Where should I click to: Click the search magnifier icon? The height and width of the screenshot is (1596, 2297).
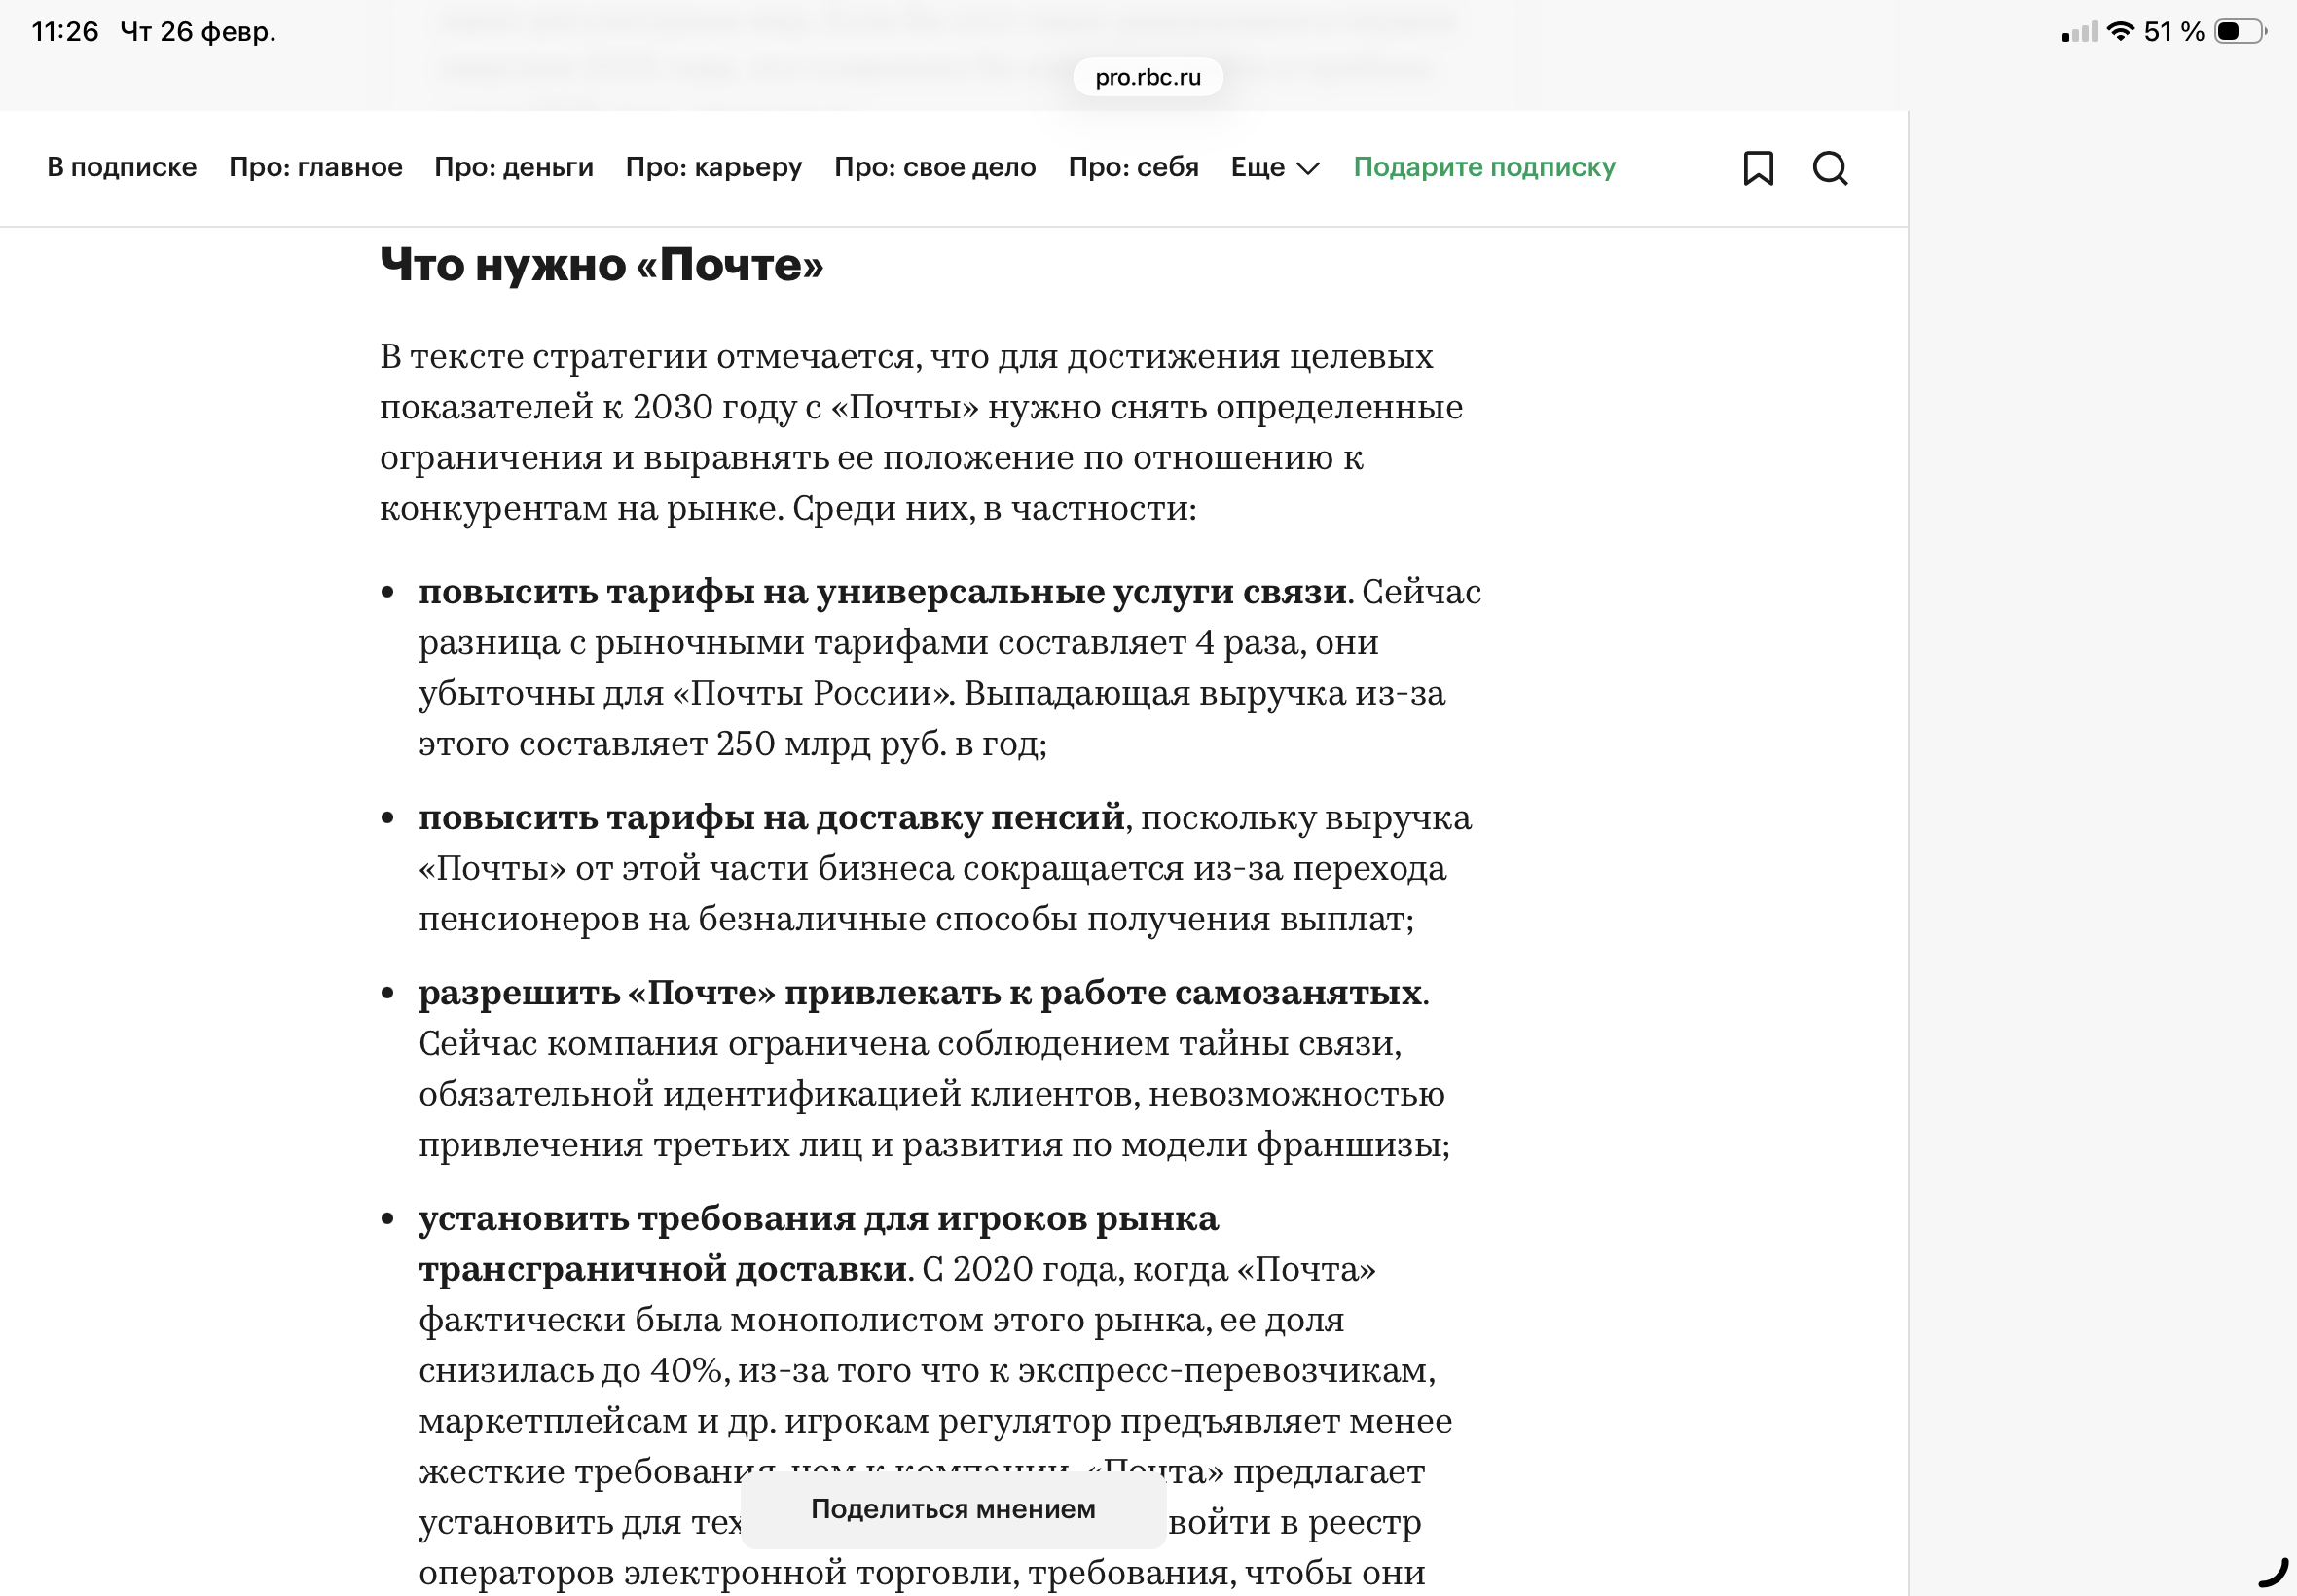coord(1830,168)
